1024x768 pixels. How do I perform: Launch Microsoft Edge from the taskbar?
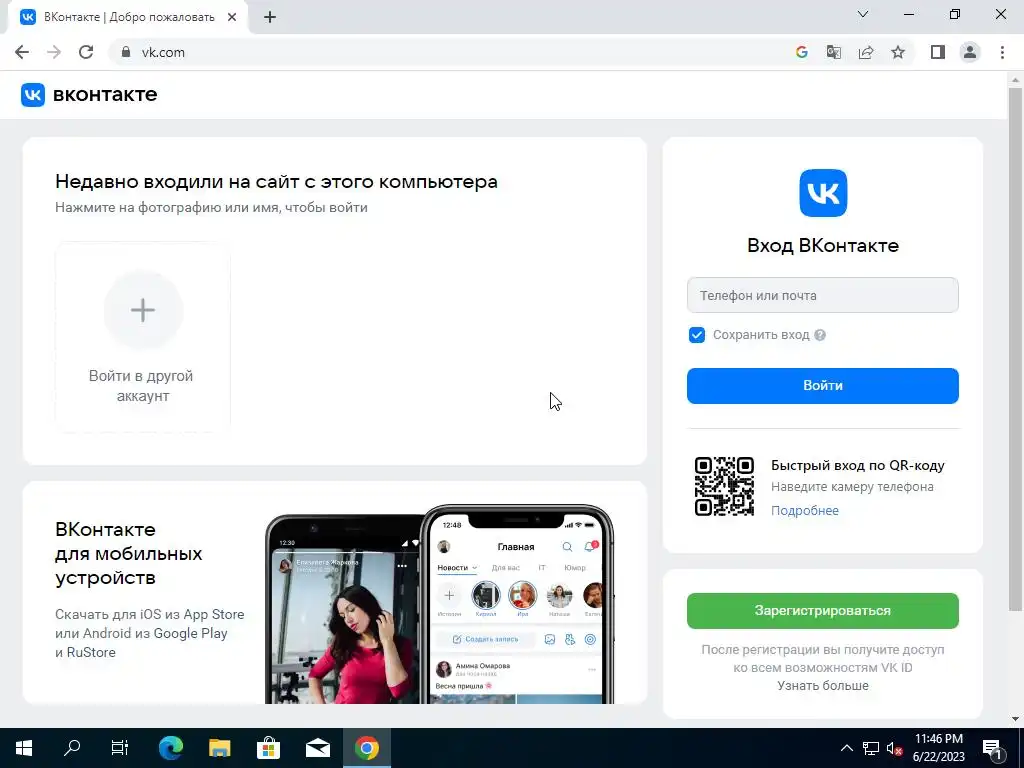171,748
